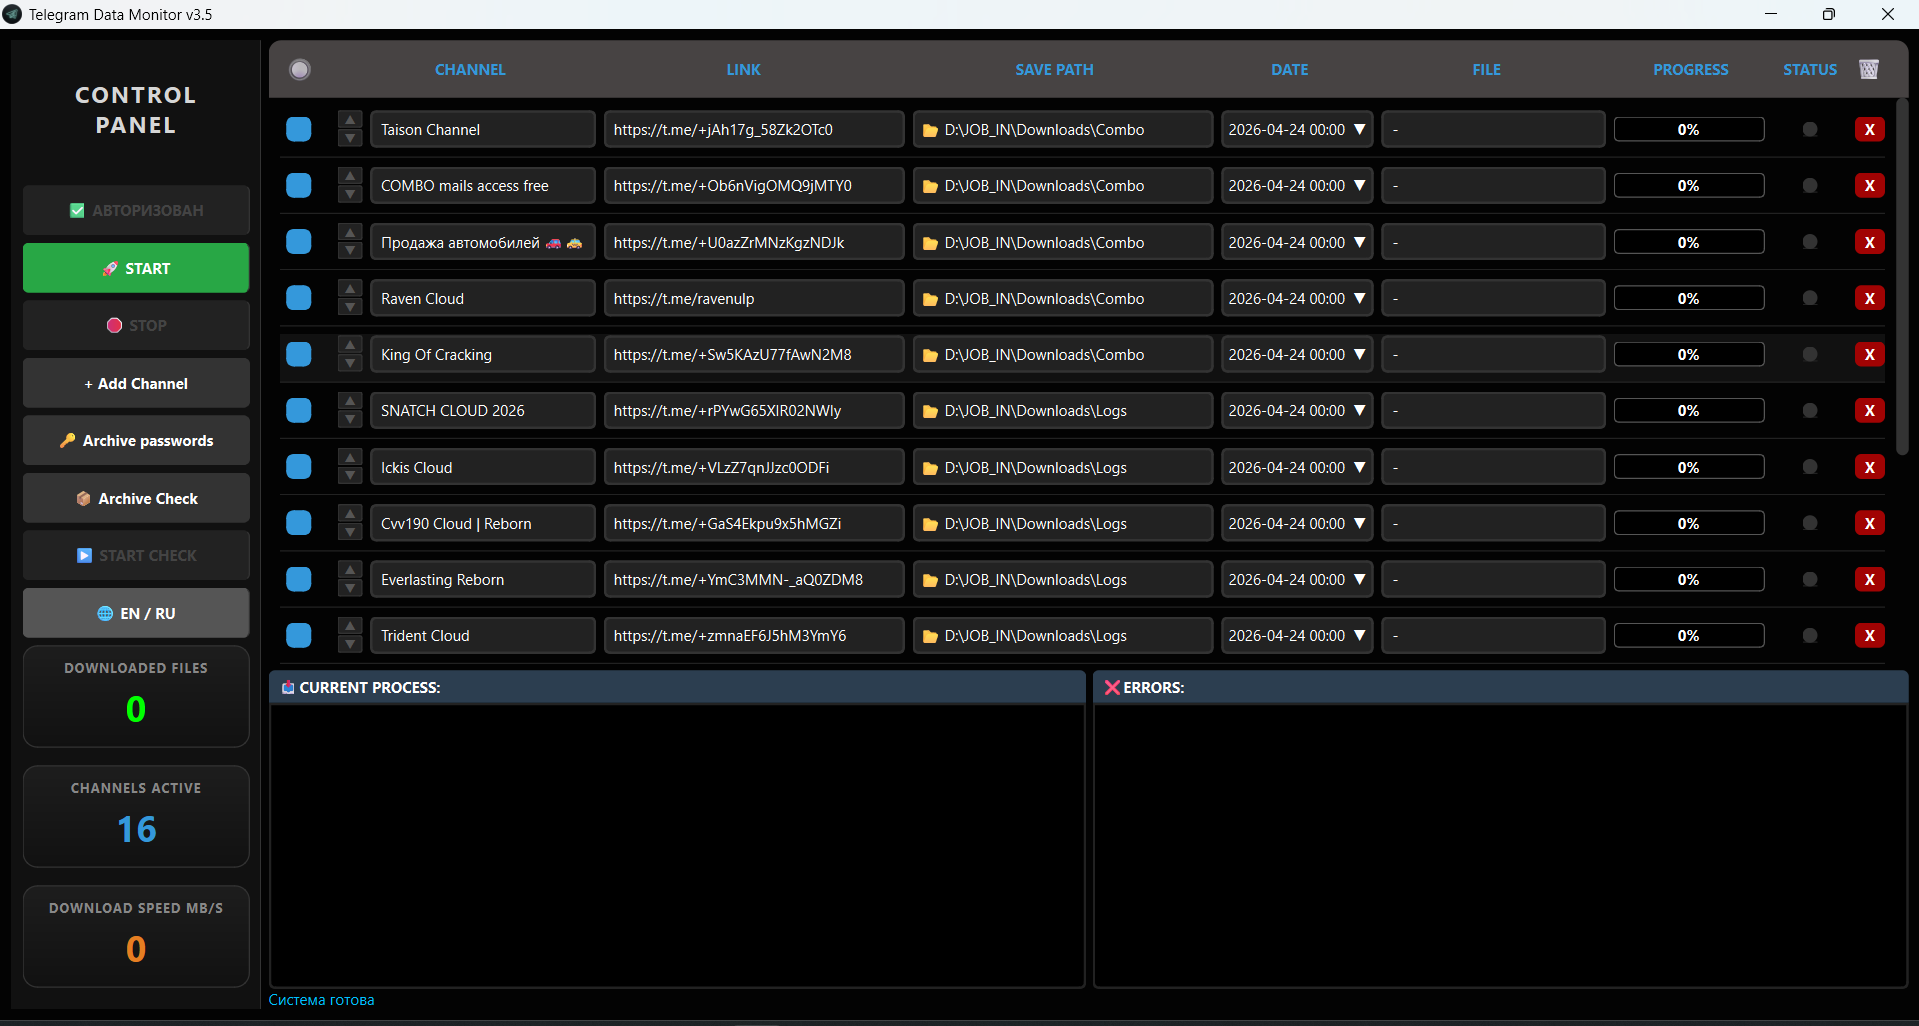Open folder picker for Trident Cloud path
This screenshot has height=1026, width=1919.
click(930, 636)
